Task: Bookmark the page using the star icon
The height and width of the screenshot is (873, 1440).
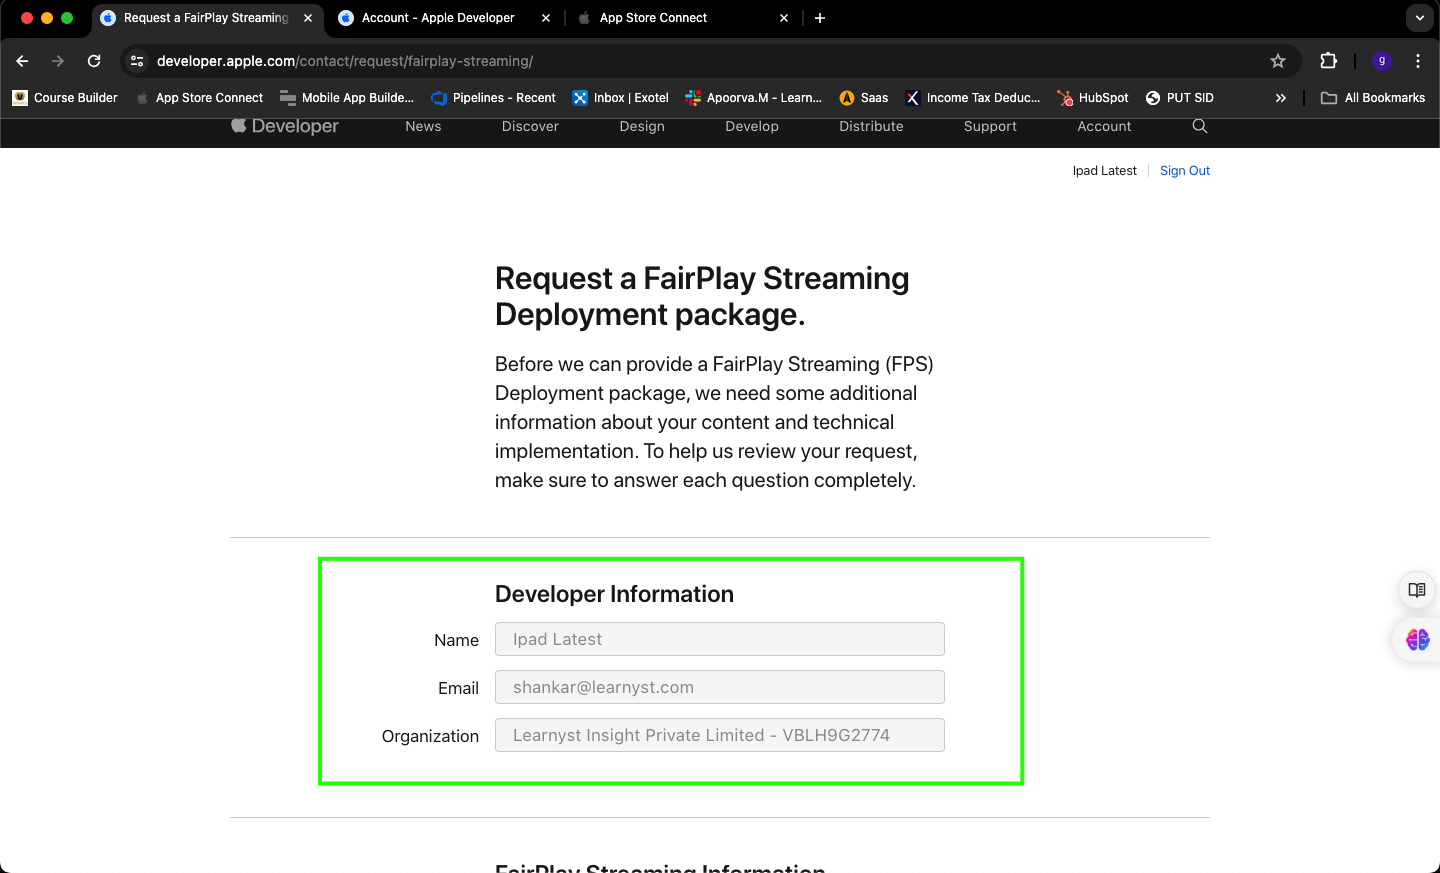Action: (x=1277, y=61)
